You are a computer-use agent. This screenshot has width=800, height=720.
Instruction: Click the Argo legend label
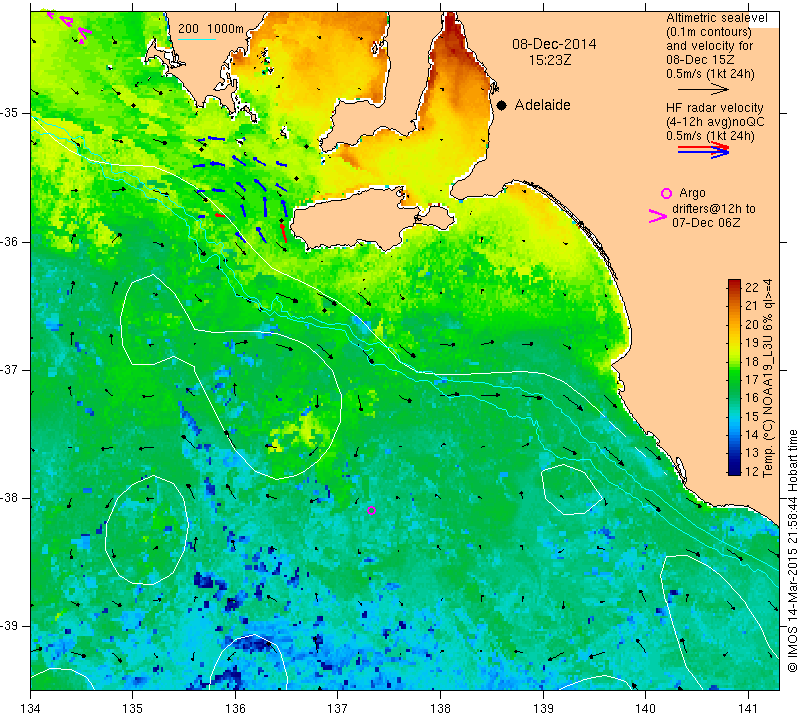tap(692, 193)
